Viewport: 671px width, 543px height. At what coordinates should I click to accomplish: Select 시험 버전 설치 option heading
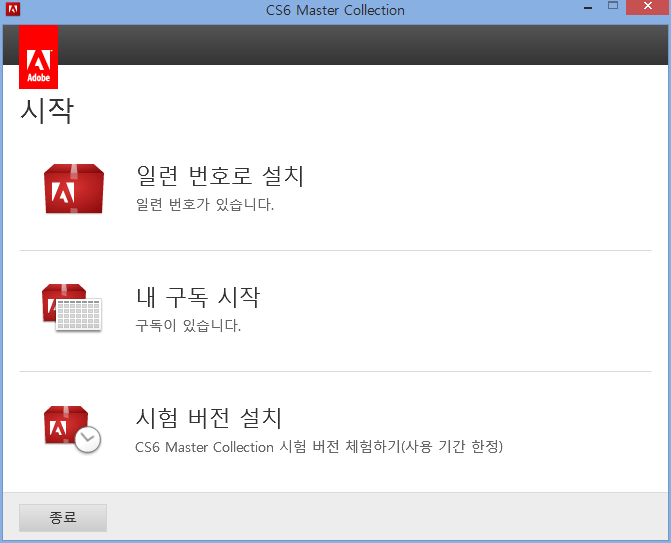click(209, 418)
